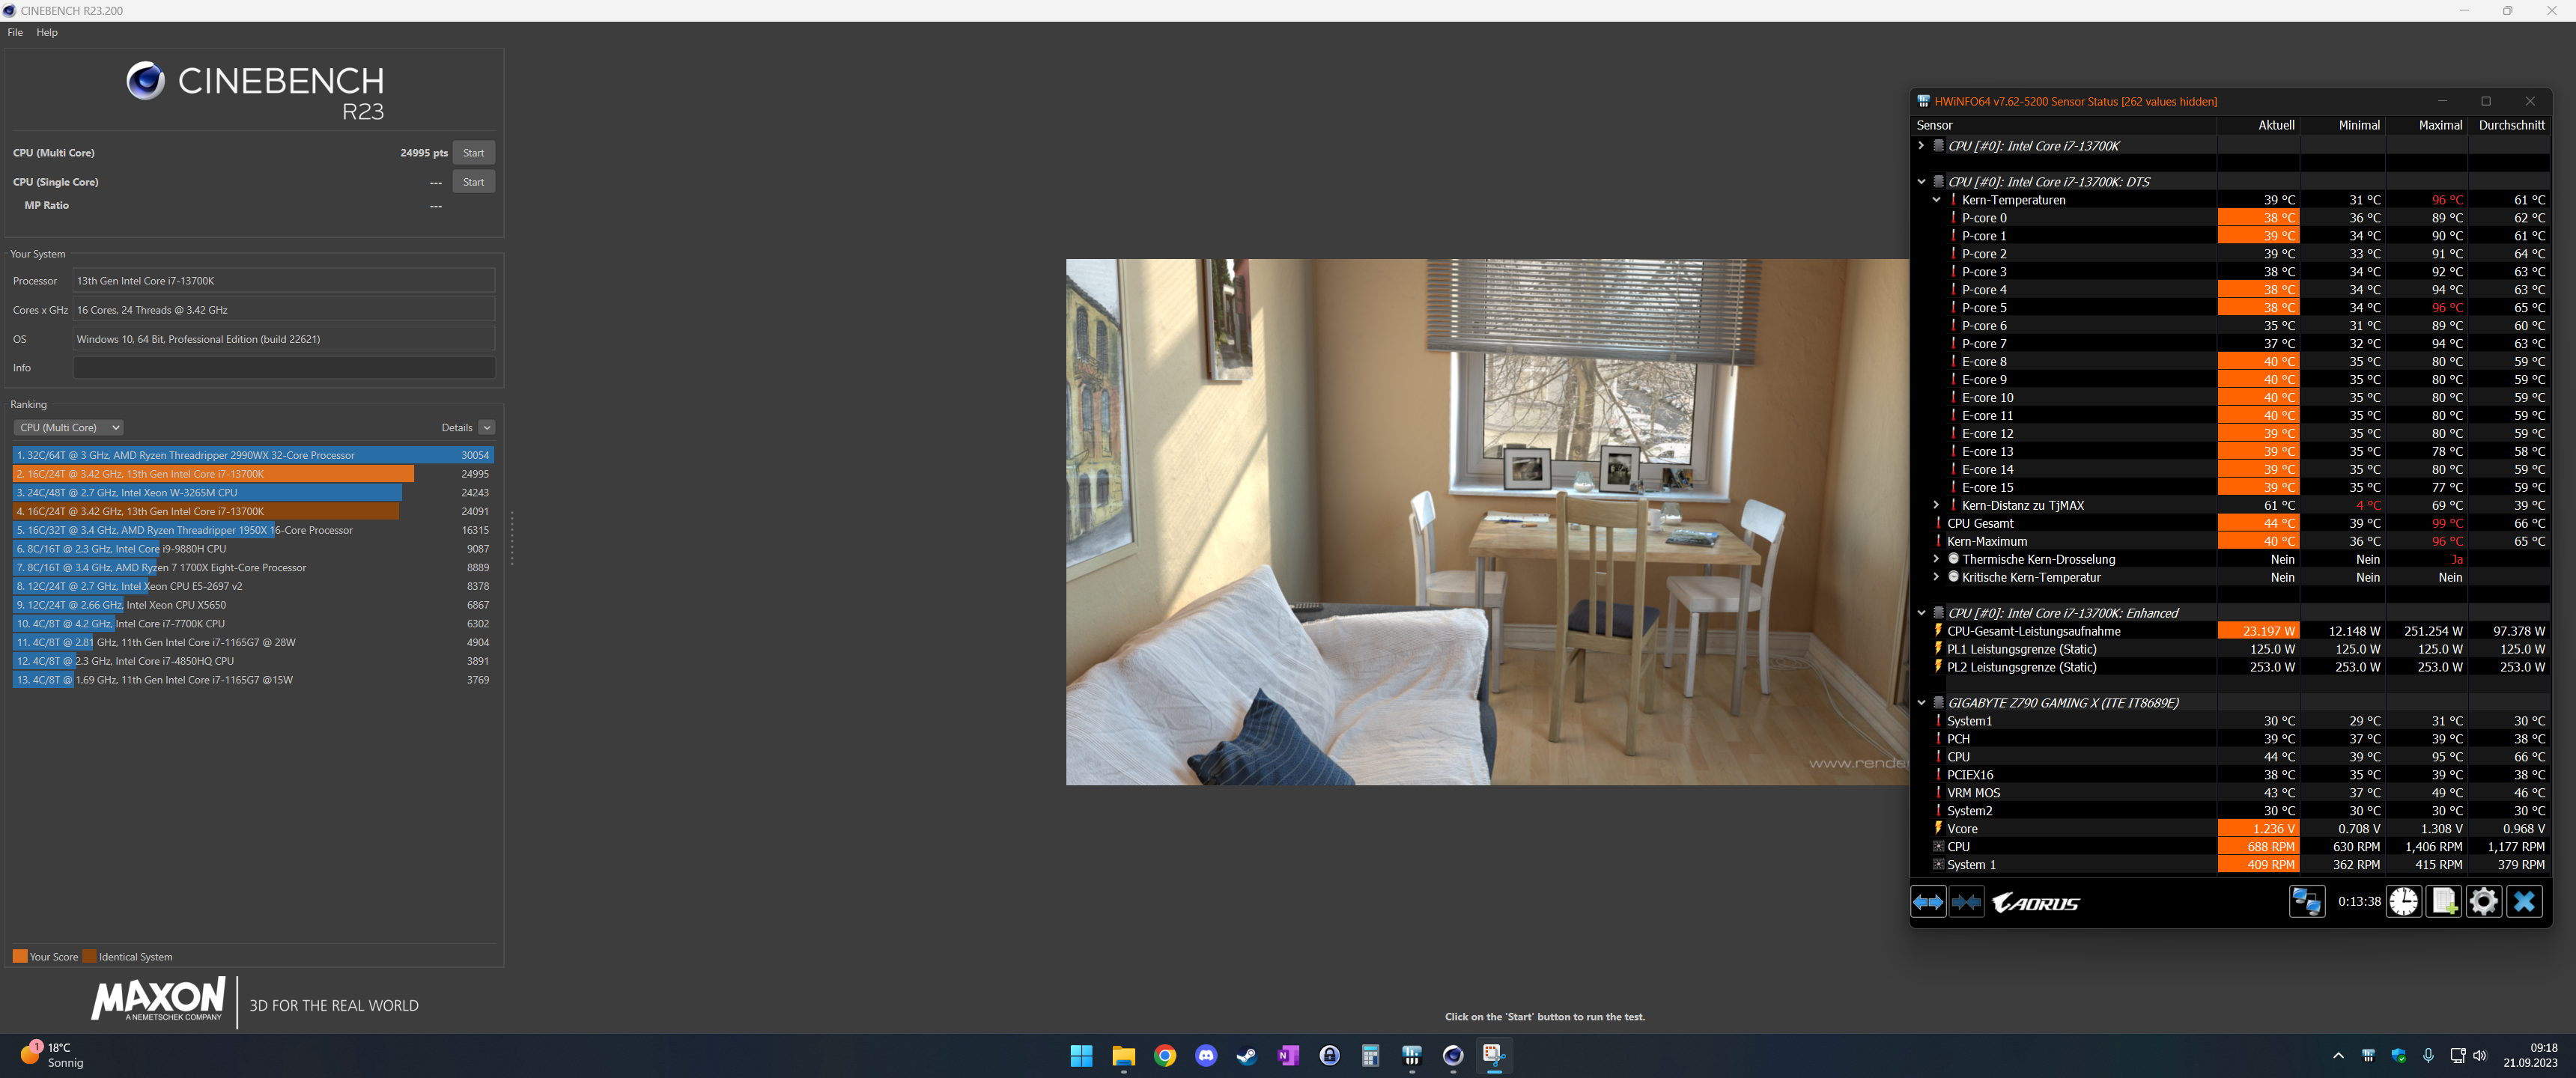Viewport: 2576px width, 1078px height.
Task: Expand first CPU i7-13700K sensor group
Action: [x=1921, y=146]
